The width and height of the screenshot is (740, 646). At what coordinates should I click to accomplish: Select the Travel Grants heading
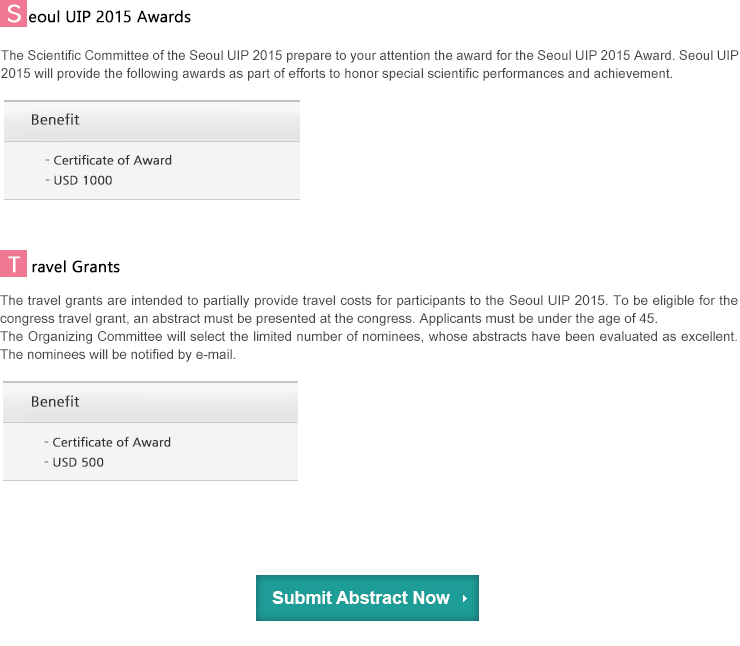(60, 264)
